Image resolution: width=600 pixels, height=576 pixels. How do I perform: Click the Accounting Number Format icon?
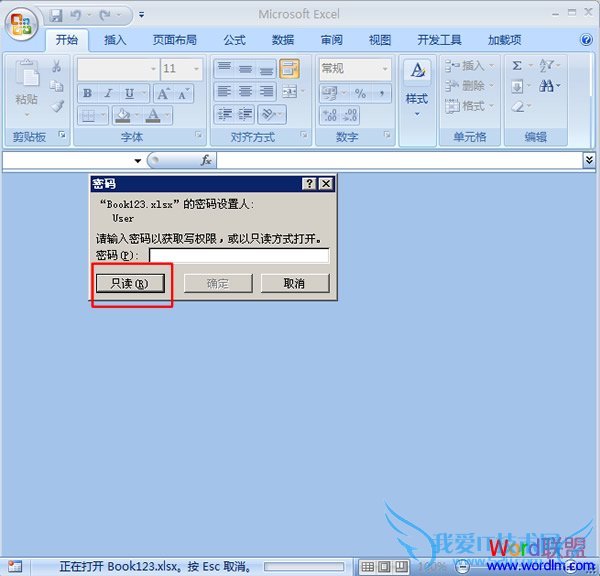point(329,93)
